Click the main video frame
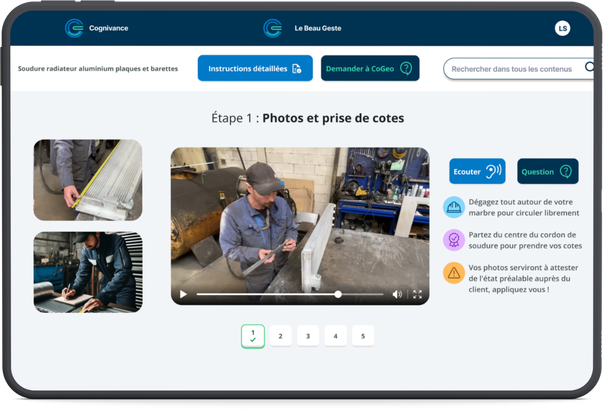 click(300, 226)
